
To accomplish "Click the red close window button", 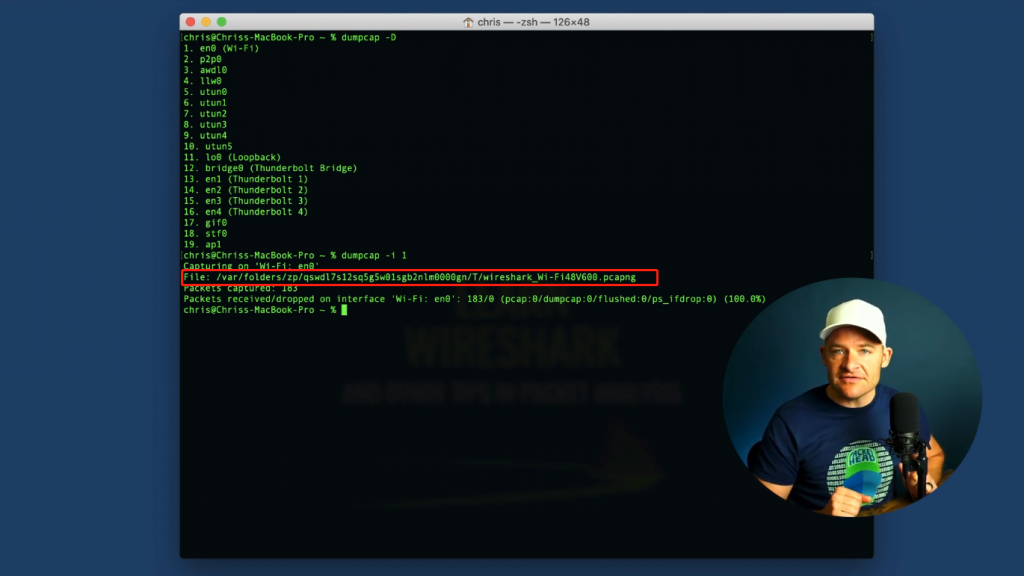I will tap(190, 22).
